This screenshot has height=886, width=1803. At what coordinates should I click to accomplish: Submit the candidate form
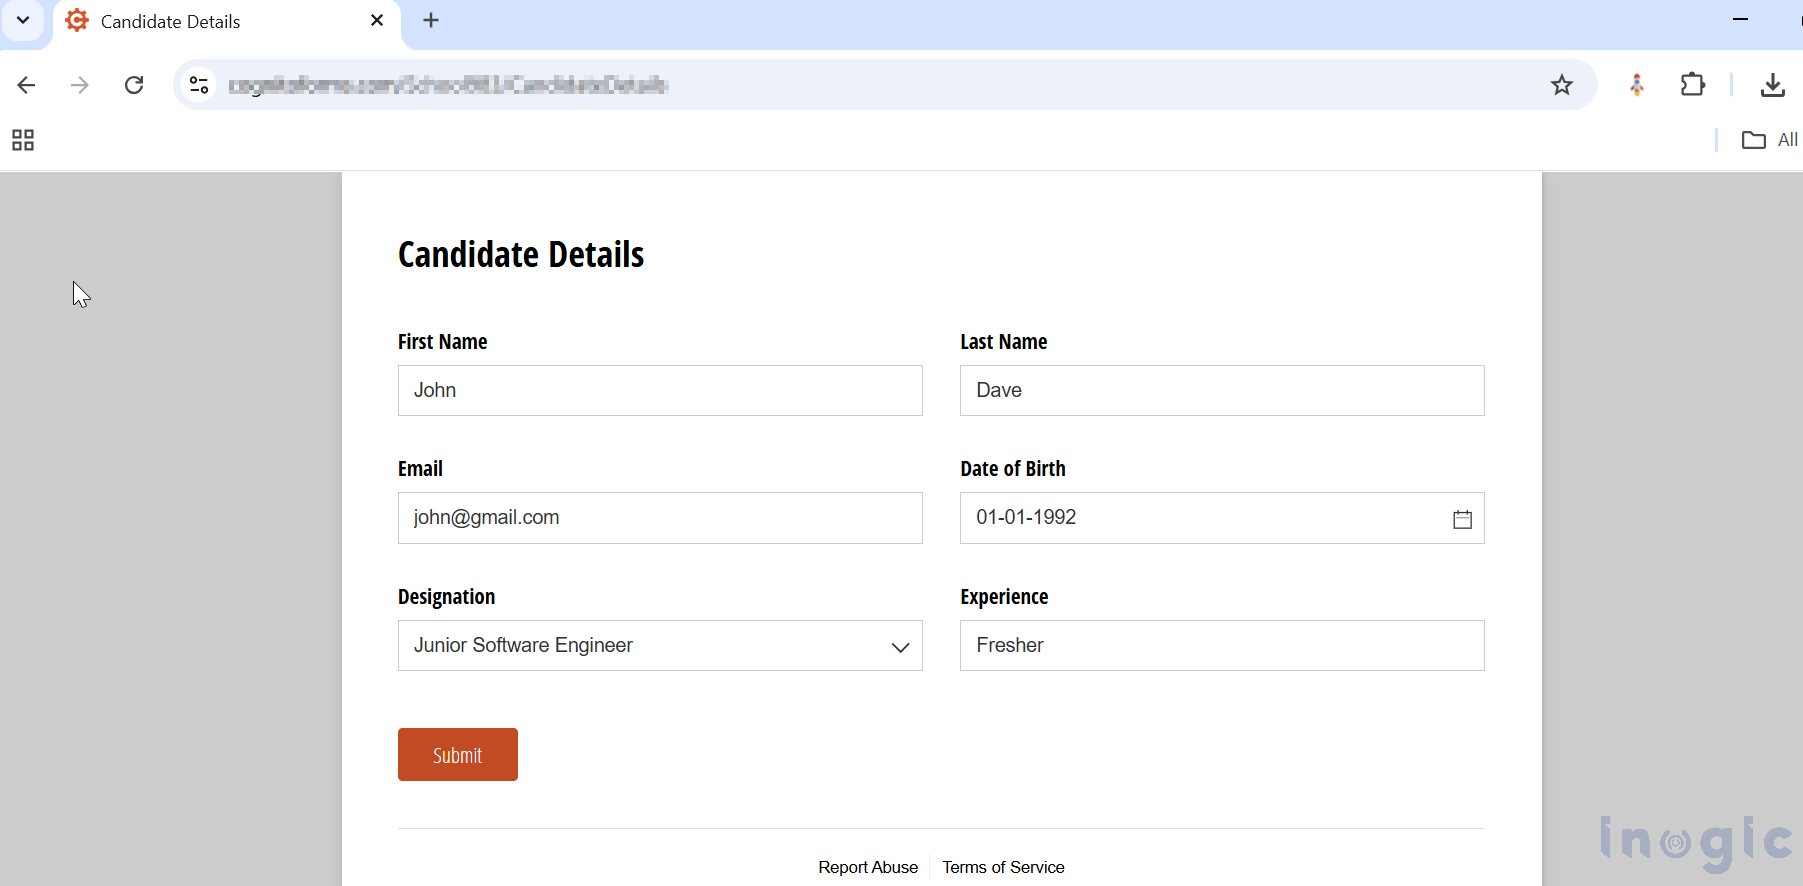point(458,755)
